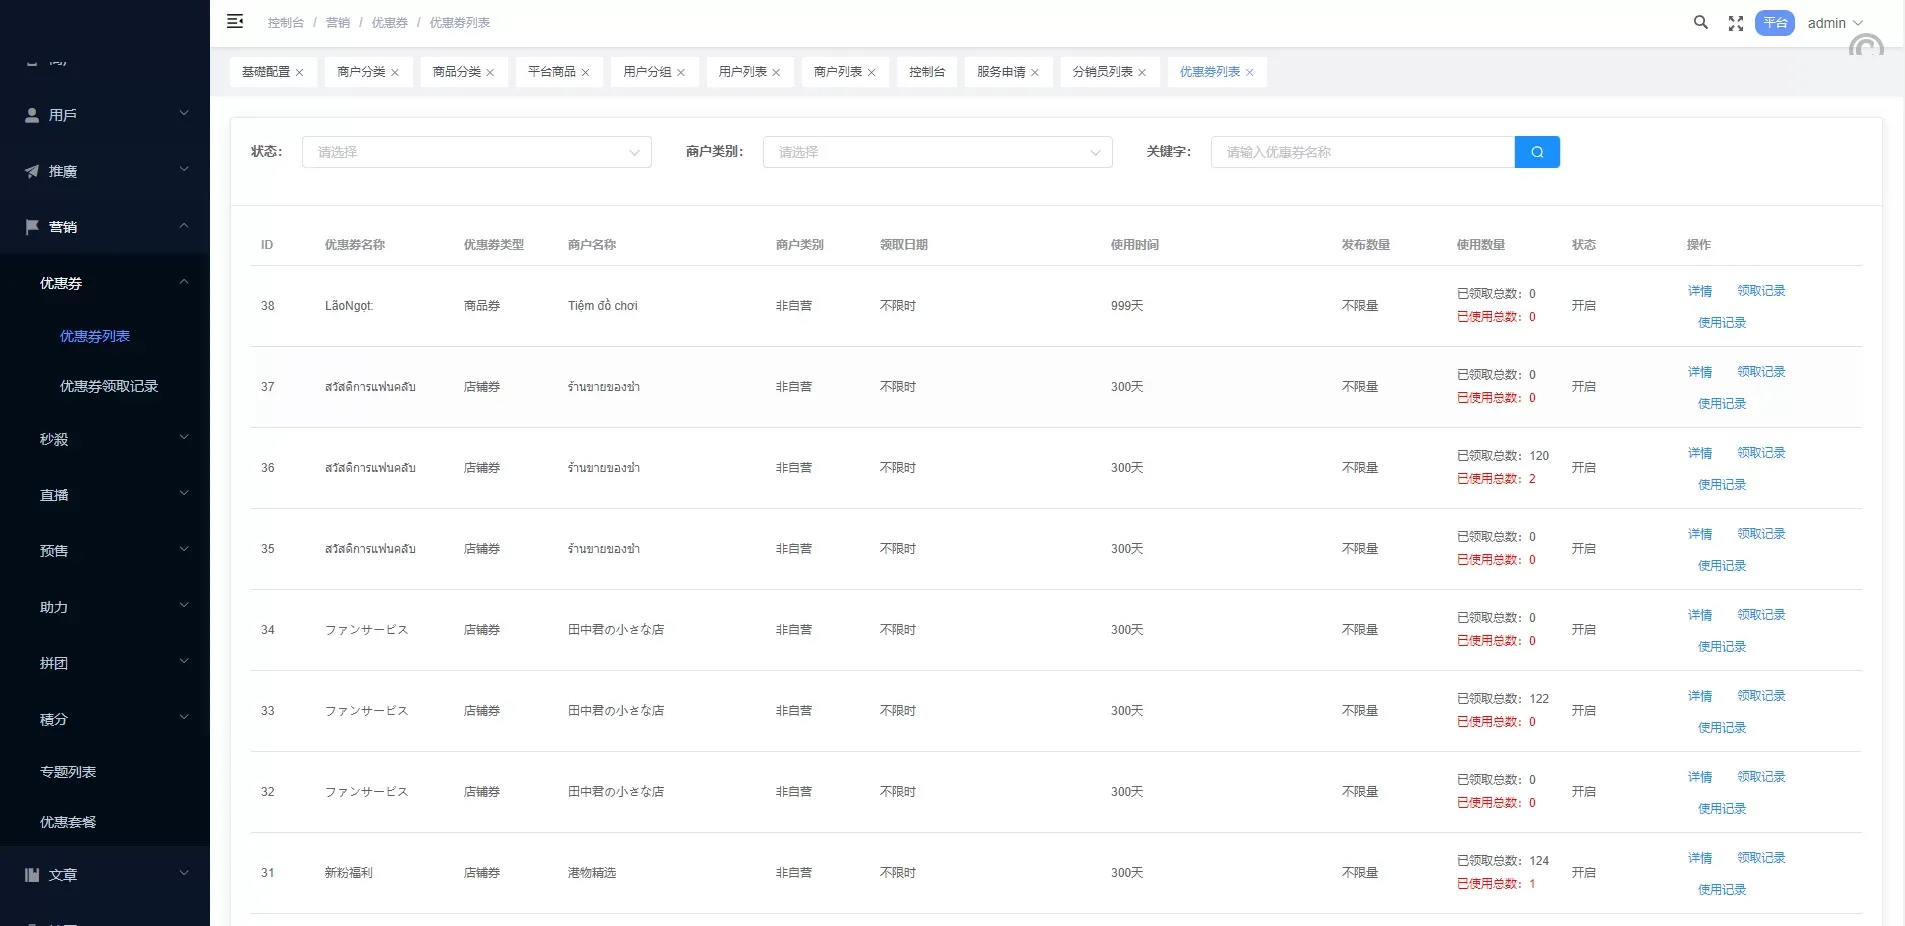Expand the 用户 sidebar menu

tap(105, 115)
